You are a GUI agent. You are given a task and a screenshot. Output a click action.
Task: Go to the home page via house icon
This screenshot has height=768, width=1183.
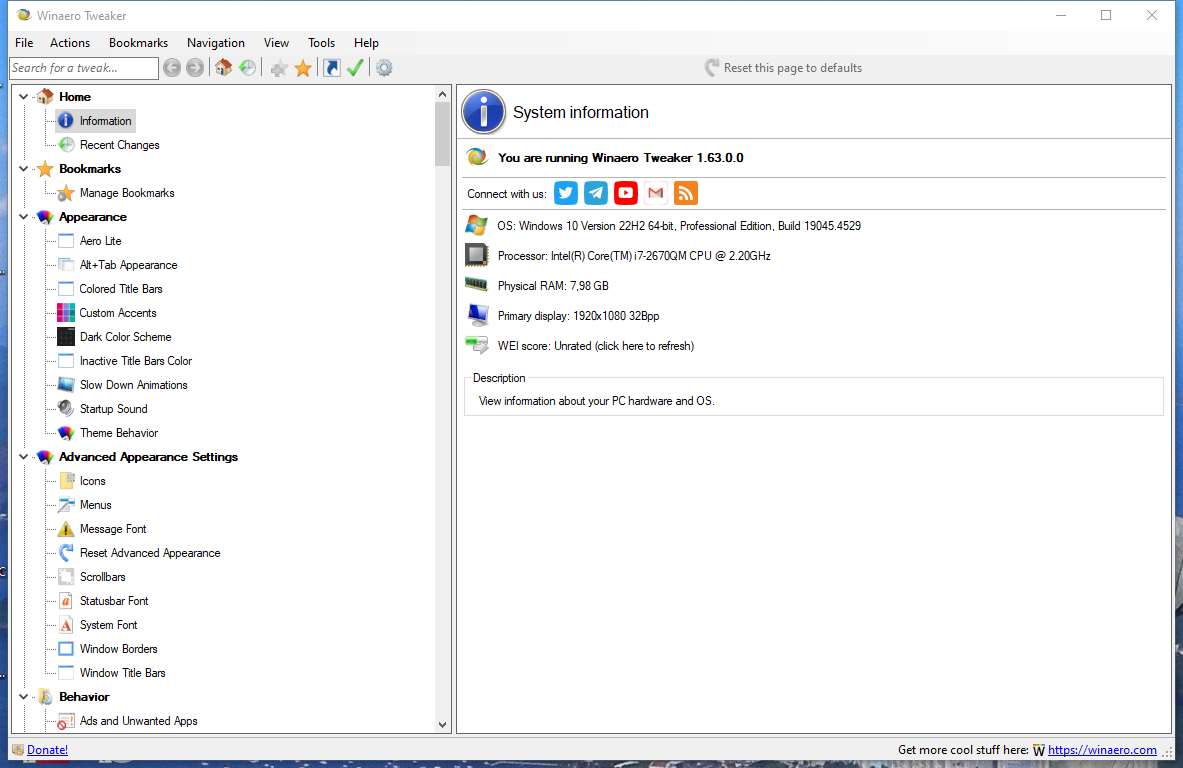pyautogui.click(x=223, y=68)
